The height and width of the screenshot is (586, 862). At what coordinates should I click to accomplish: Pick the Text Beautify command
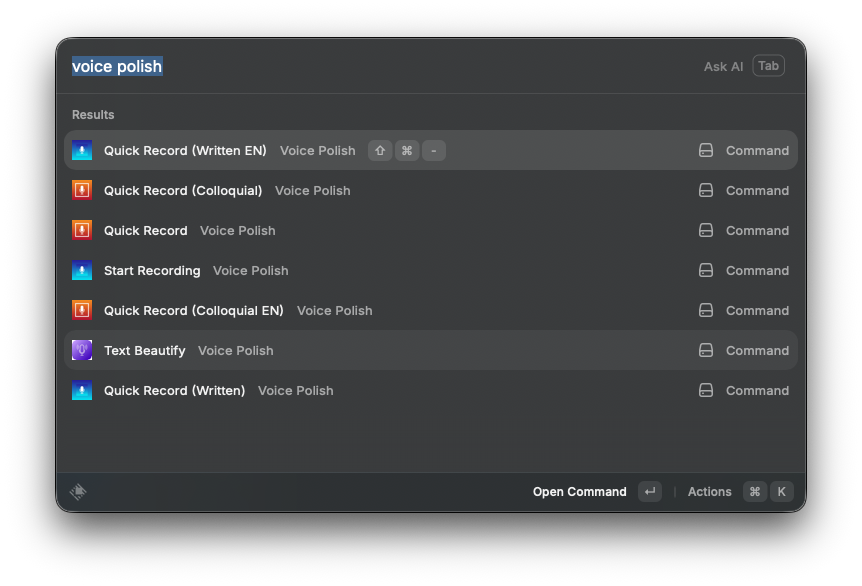pos(145,350)
